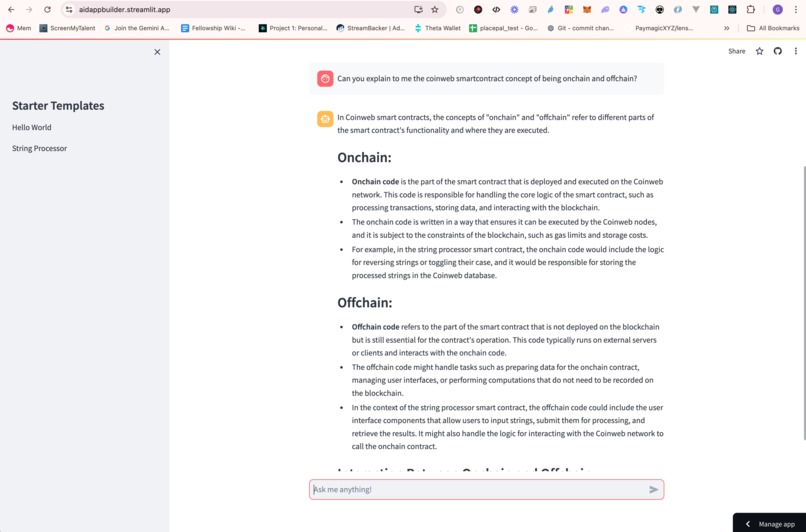Open the placepal_test Google Sheets bookmark
This screenshot has width=806, height=532.
pos(503,28)
